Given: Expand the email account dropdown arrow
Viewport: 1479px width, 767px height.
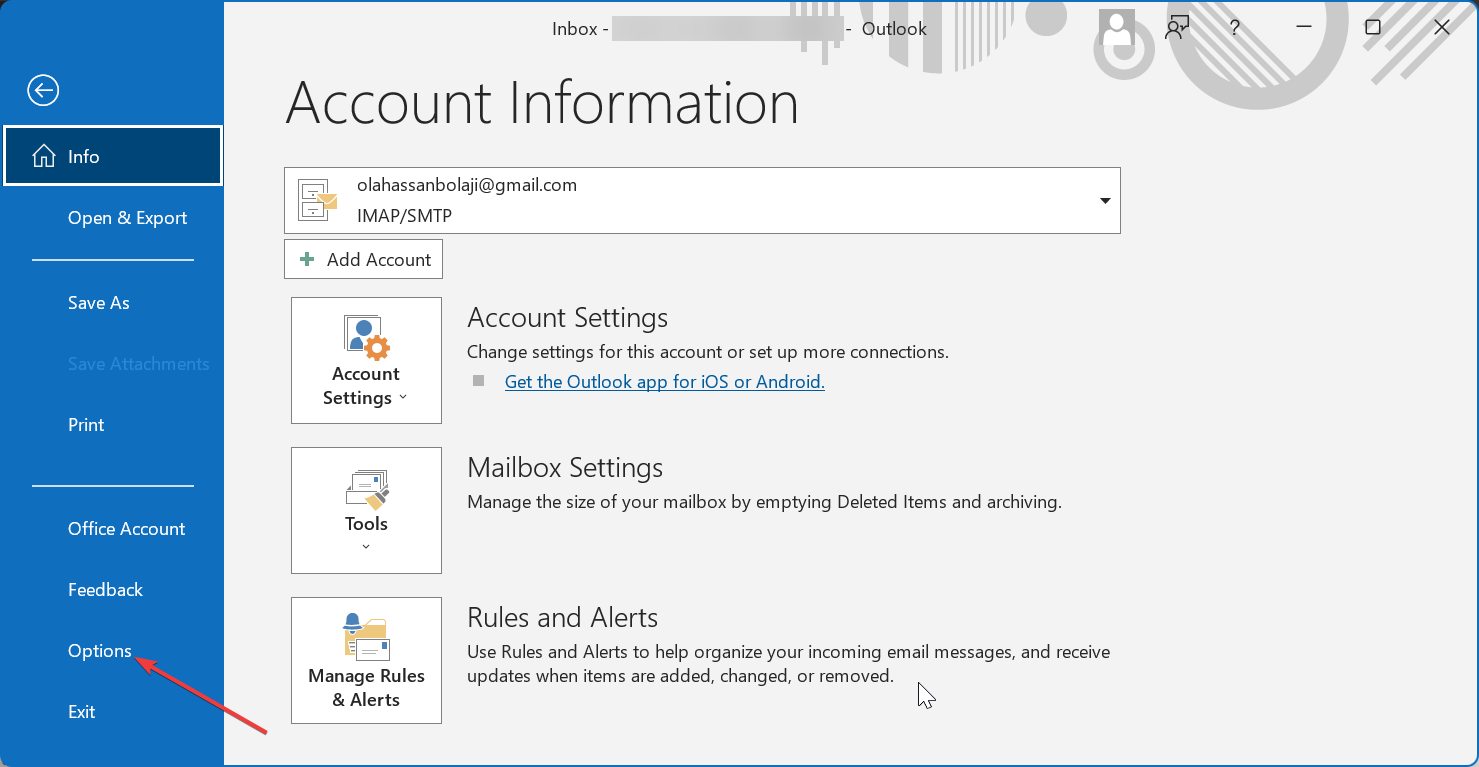Looking at the screenshot, I should [x=1105, y=200].
